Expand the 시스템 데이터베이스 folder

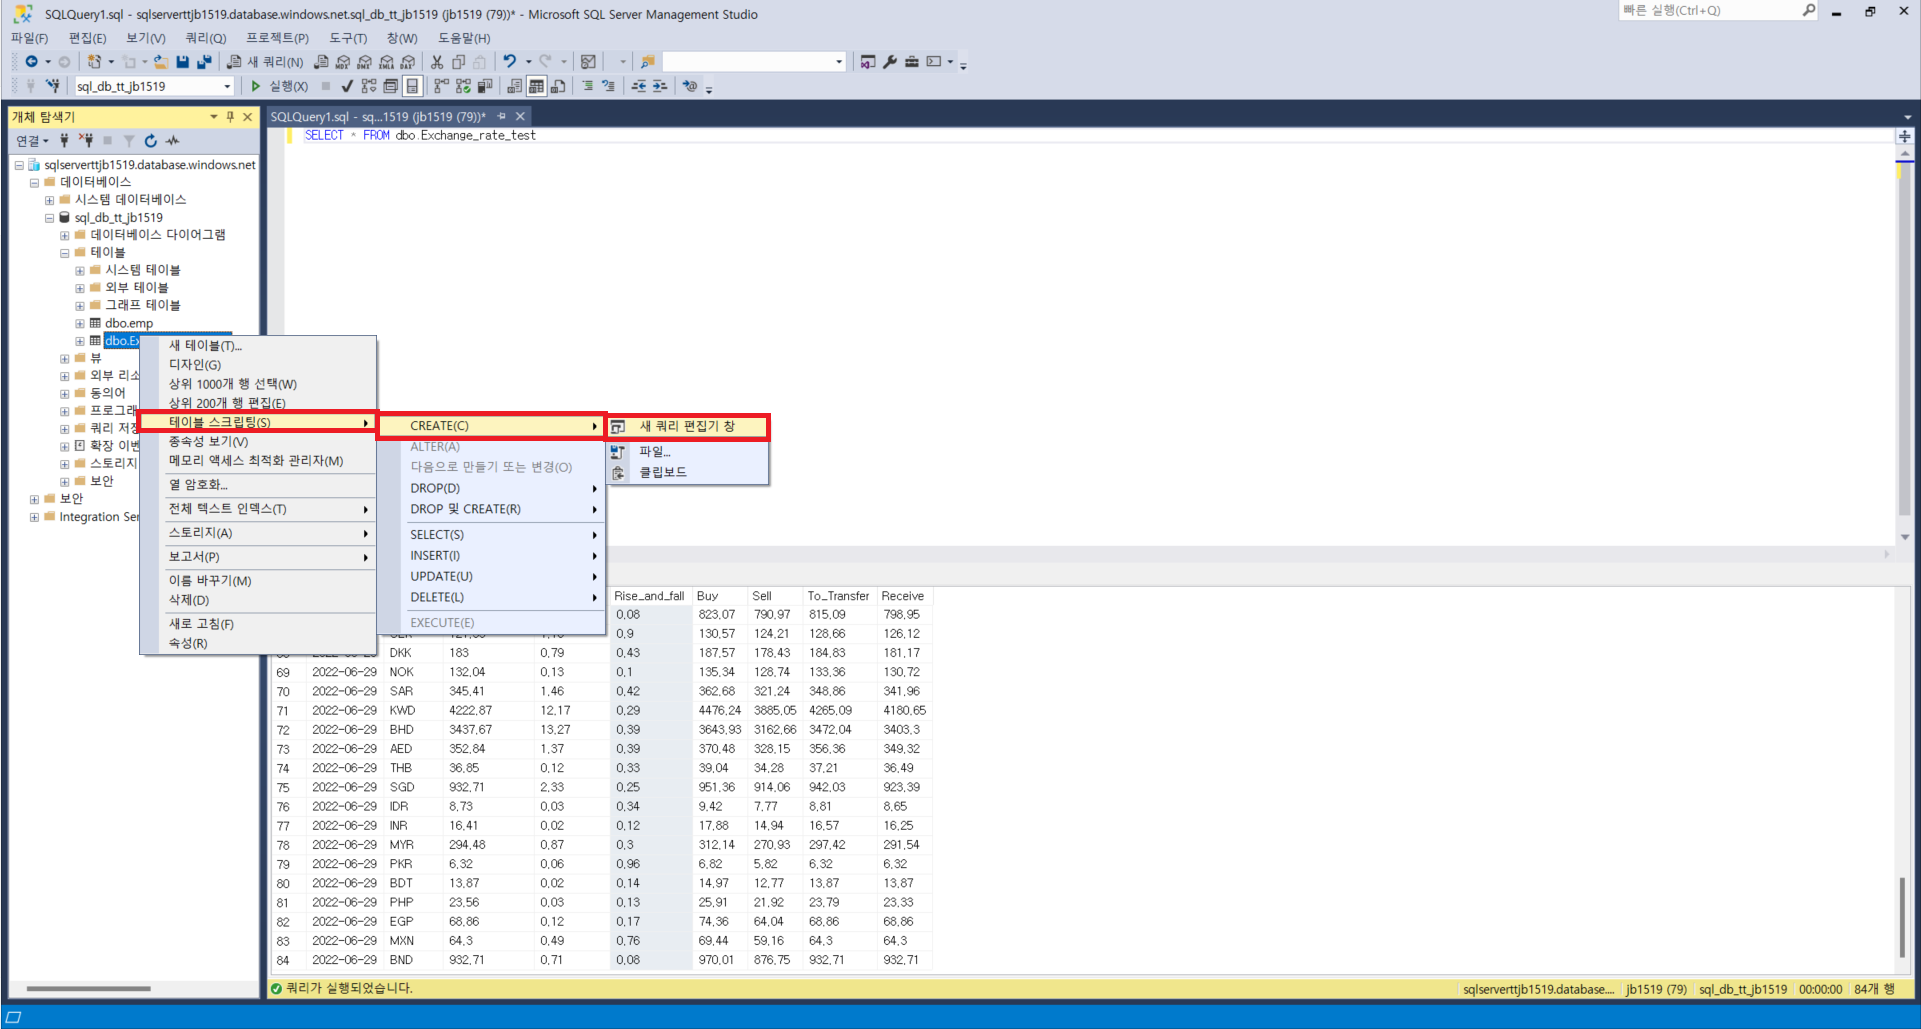(49, 200)
